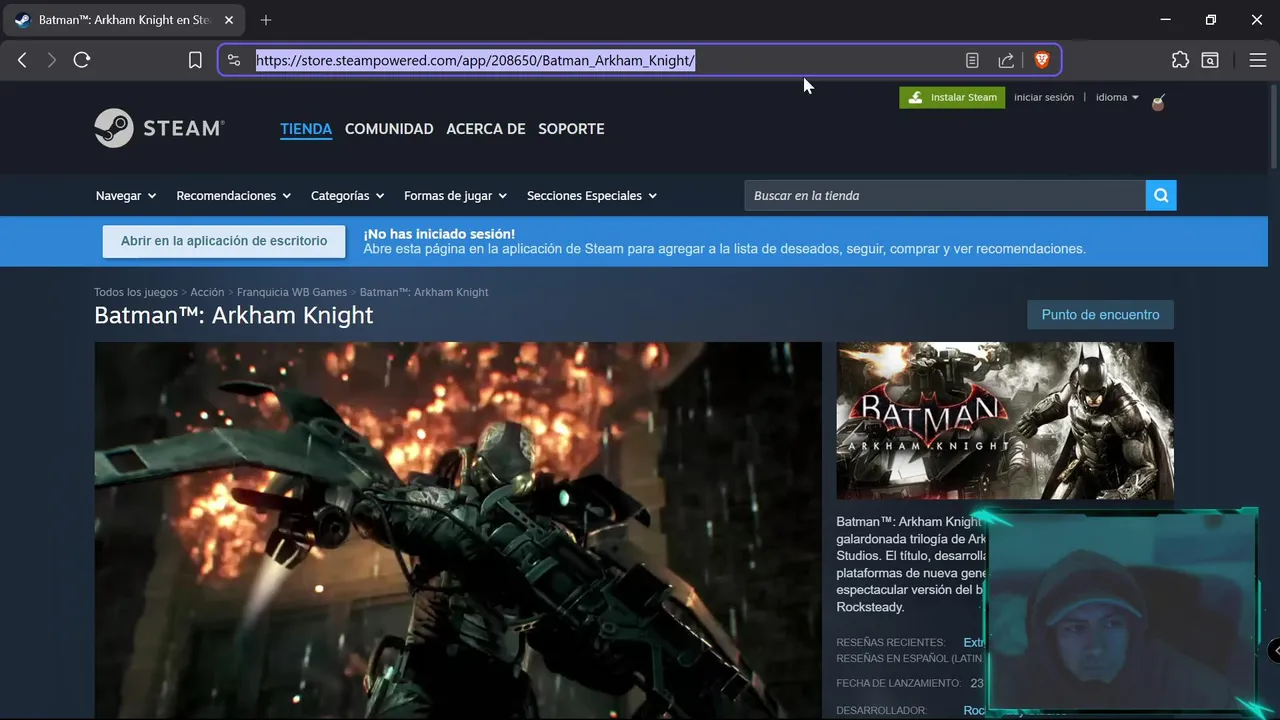Open the extensions puzzle icon
Viewport: 1280px width, 720px height.
[1180, 60]
